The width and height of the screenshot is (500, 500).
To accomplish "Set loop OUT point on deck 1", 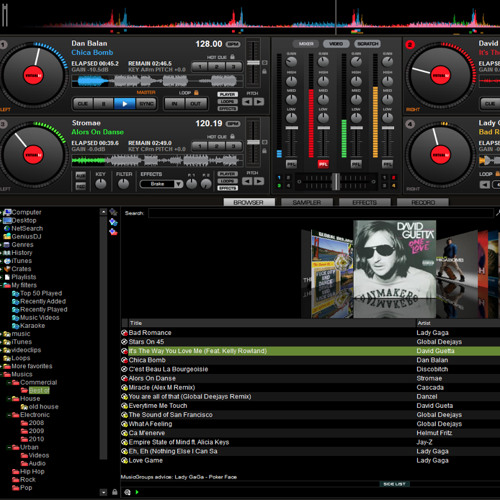I will click(196, 104).
